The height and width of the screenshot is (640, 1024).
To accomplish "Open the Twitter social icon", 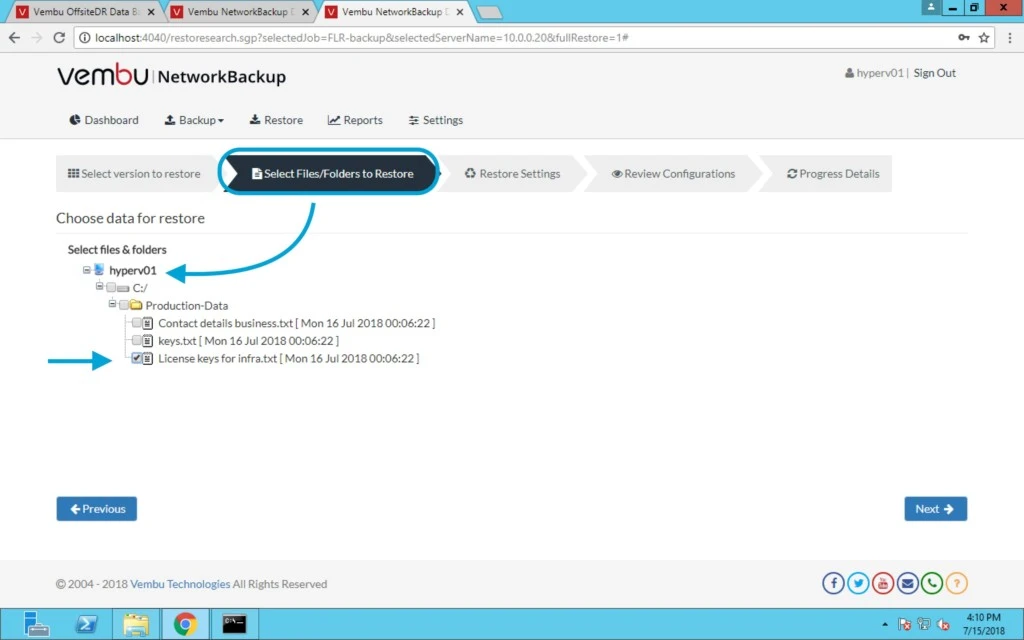I will pos(858,583).
